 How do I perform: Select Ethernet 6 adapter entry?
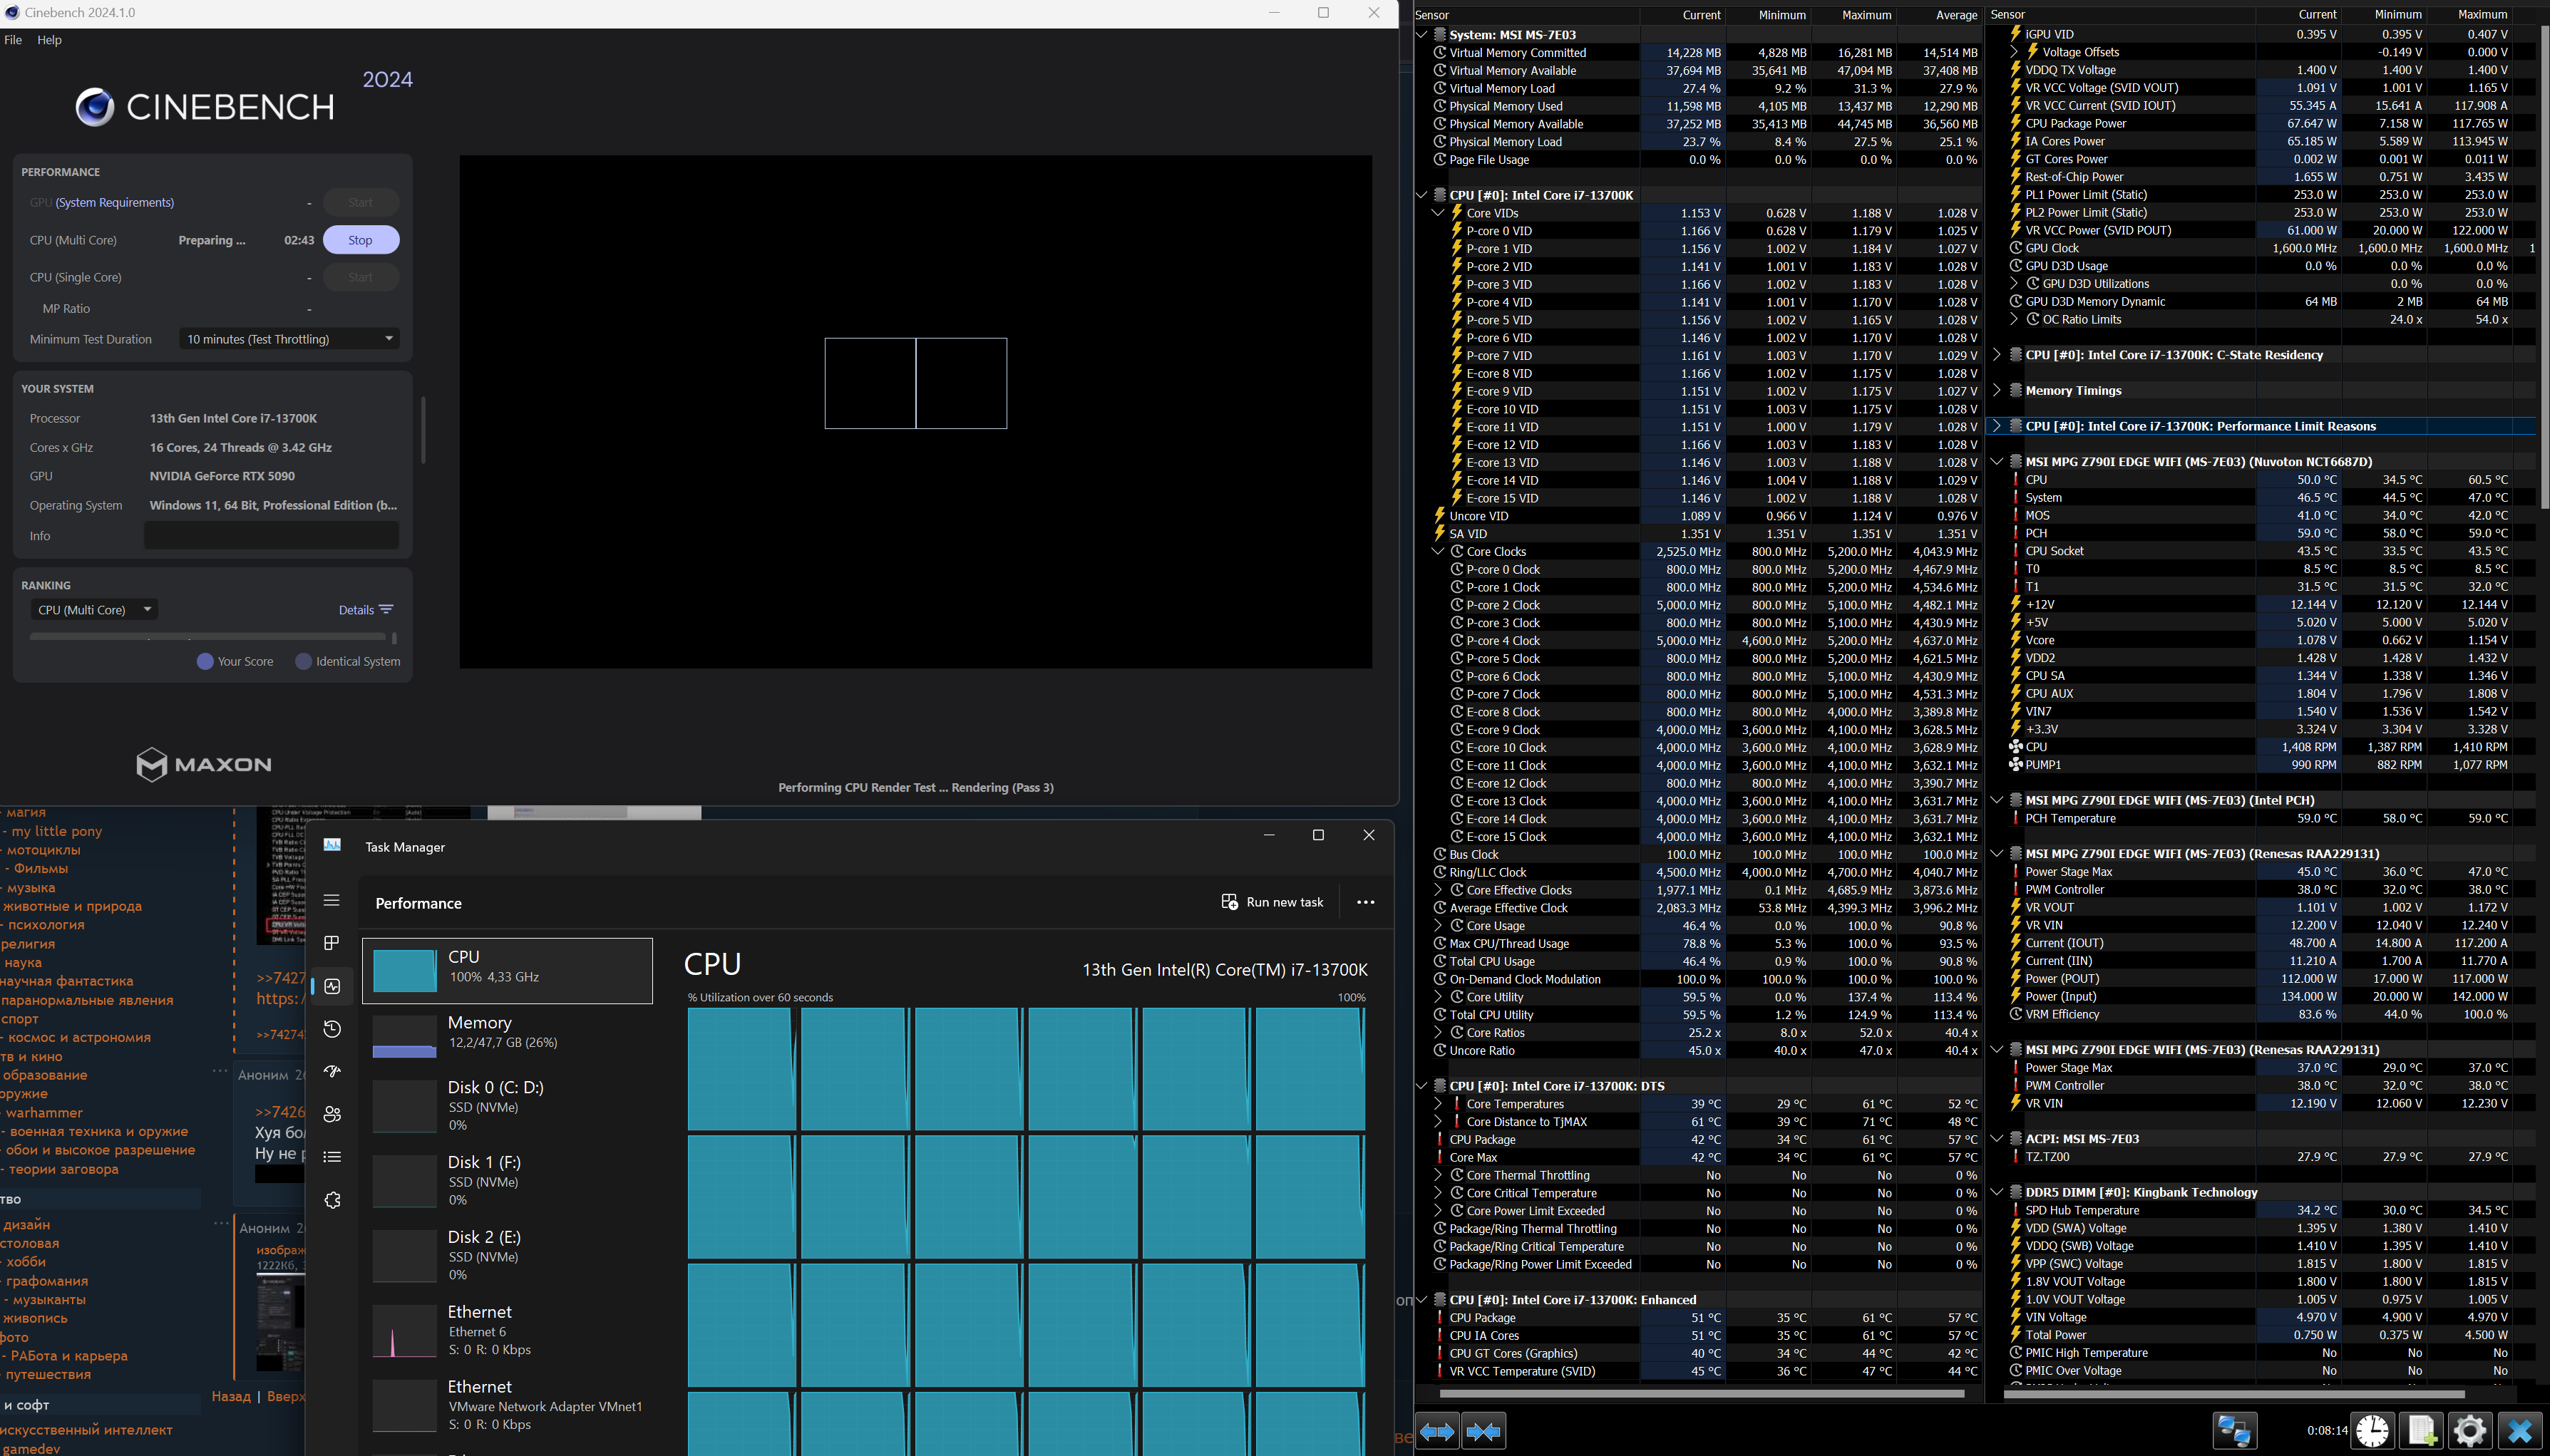tap(507, 1331)
